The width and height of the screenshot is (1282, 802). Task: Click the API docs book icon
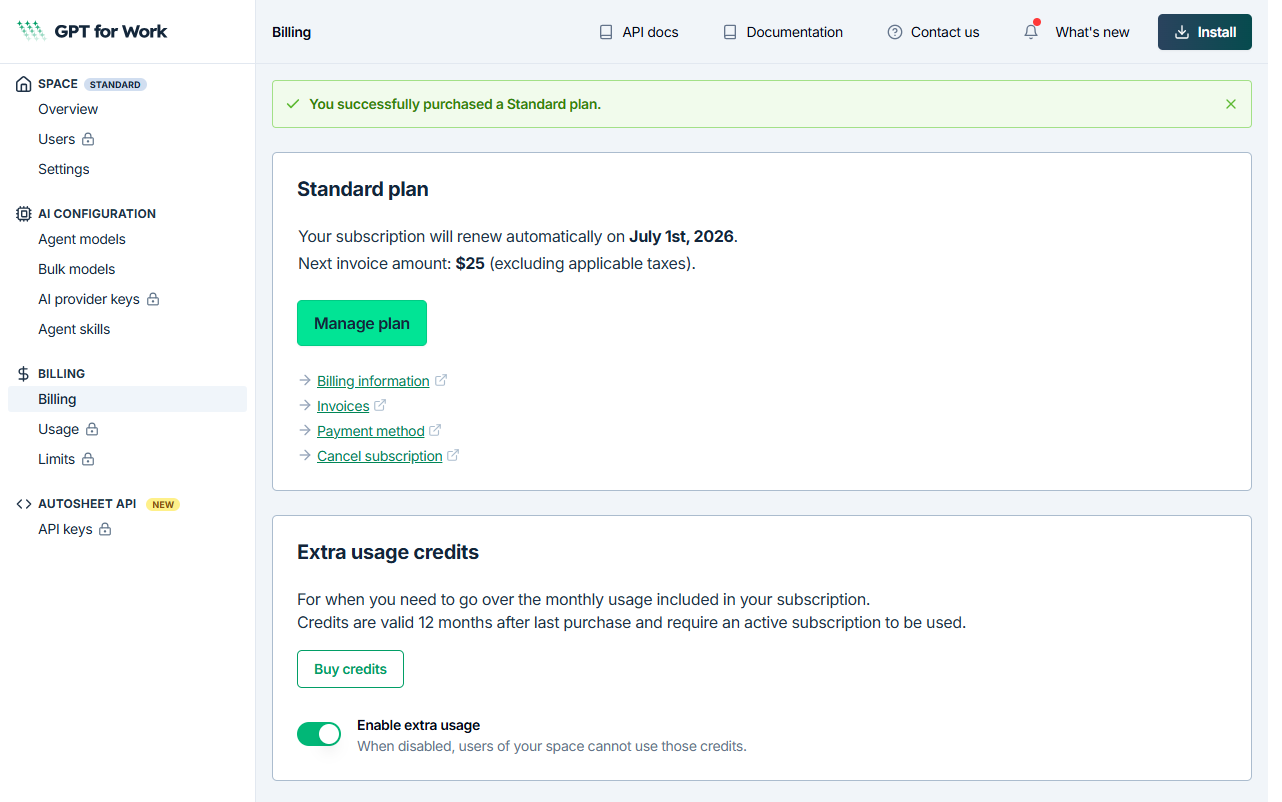click(x=606, y=32)
